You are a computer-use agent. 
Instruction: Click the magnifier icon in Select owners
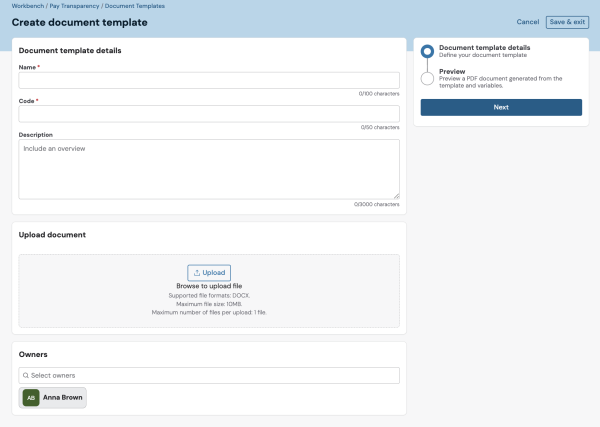coord(26,375)
